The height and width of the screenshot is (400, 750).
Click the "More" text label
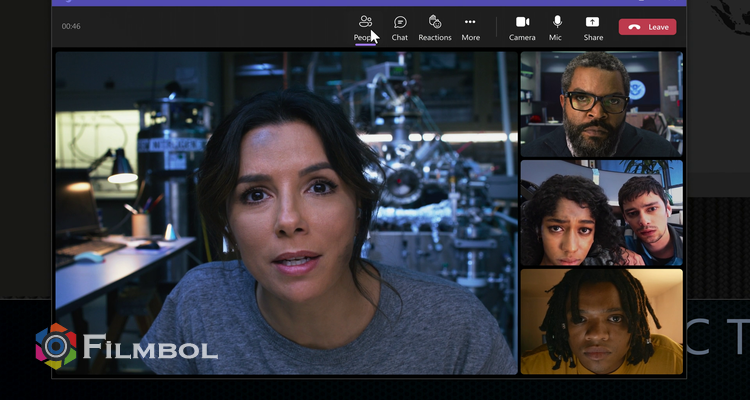click(470, 38)
